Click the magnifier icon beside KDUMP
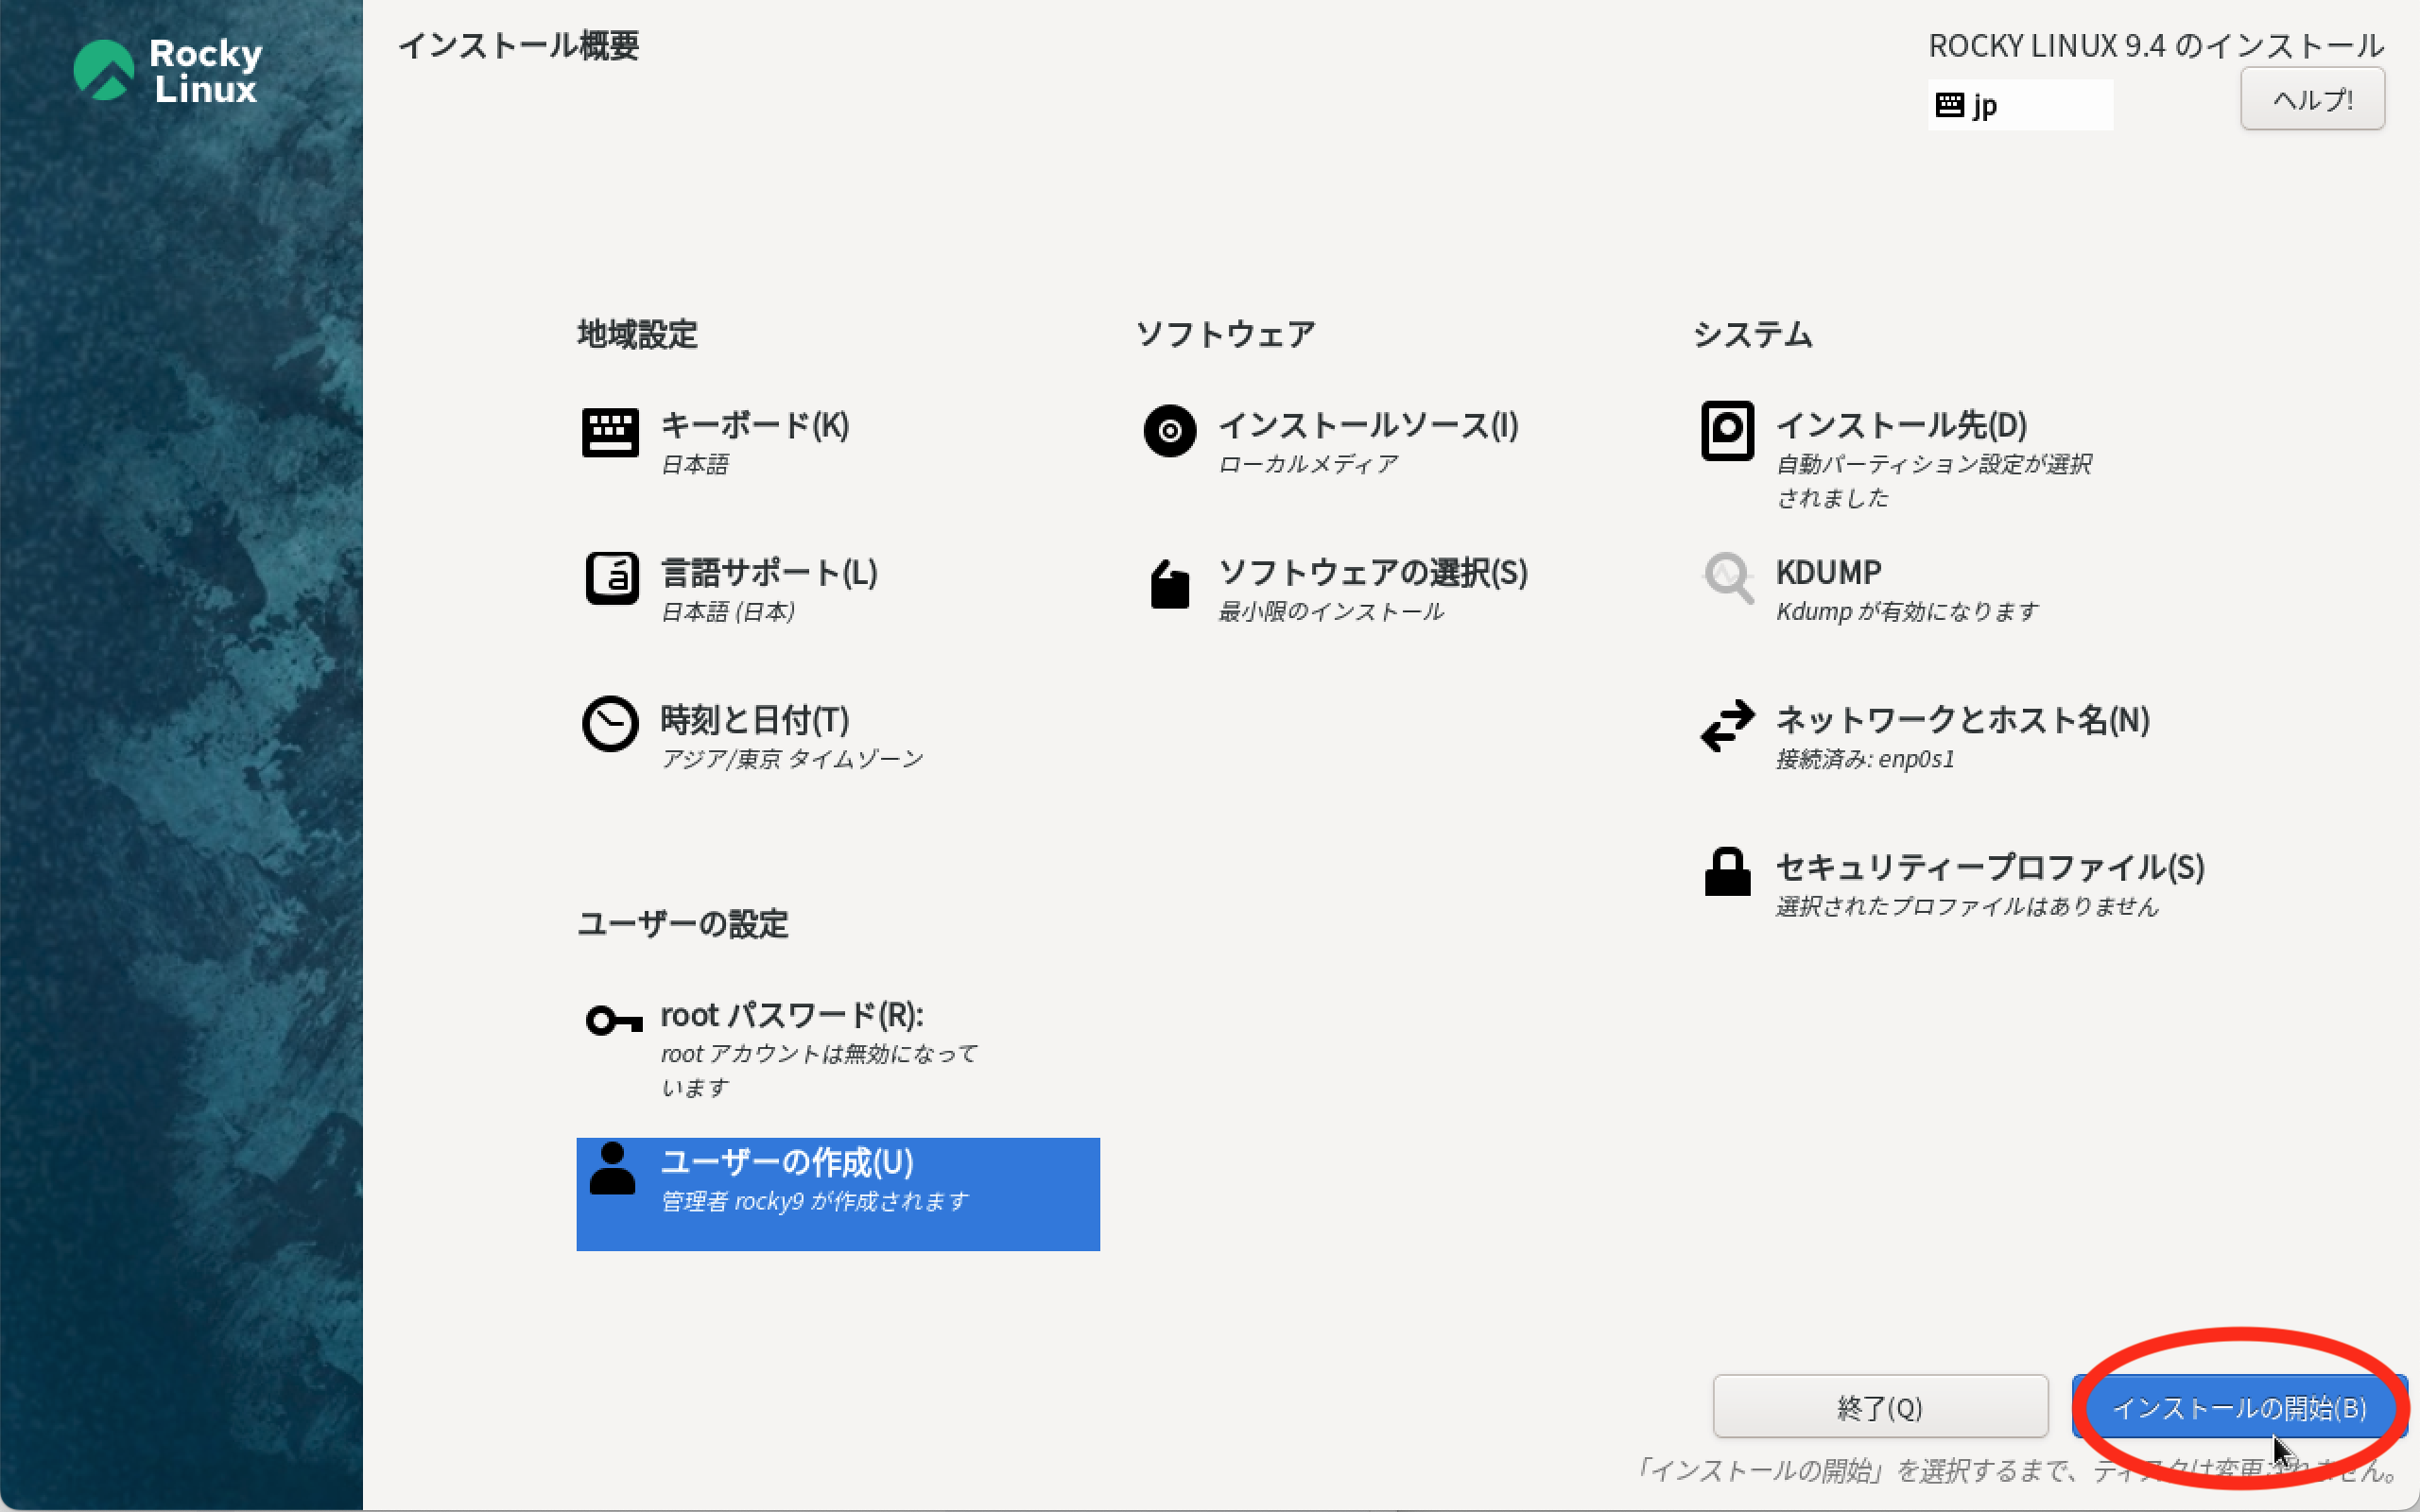 coord(1727,578)
